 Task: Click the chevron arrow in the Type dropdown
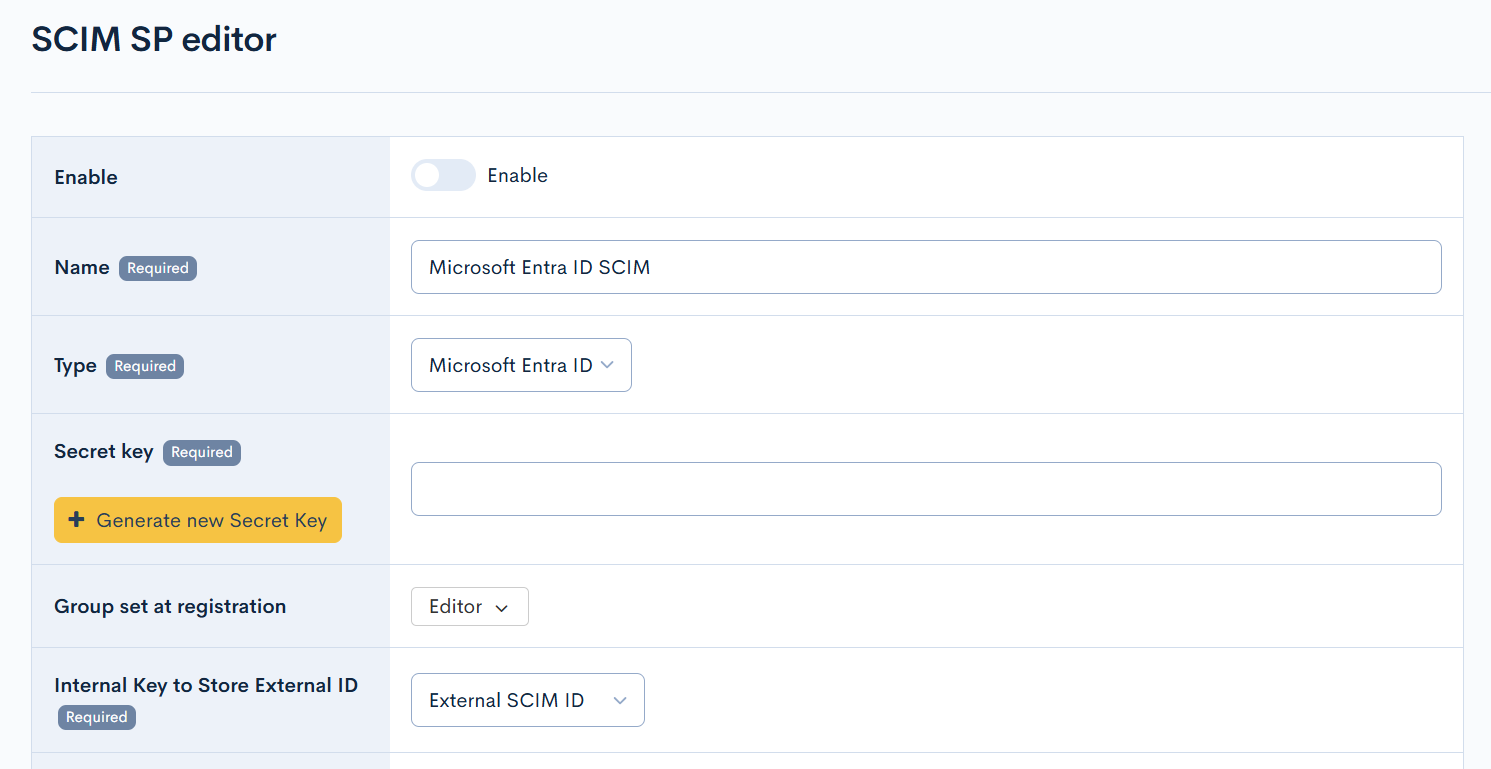coord(607,366)
